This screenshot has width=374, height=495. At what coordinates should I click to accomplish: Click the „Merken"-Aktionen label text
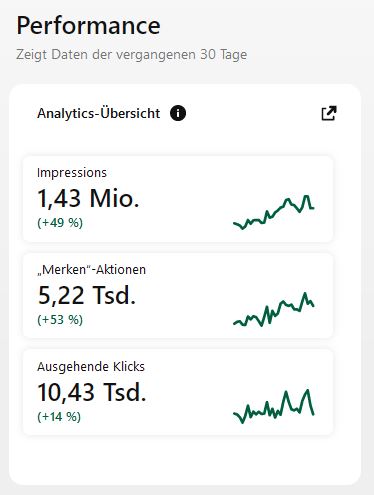pyautogui.click(x=91, y=270)
